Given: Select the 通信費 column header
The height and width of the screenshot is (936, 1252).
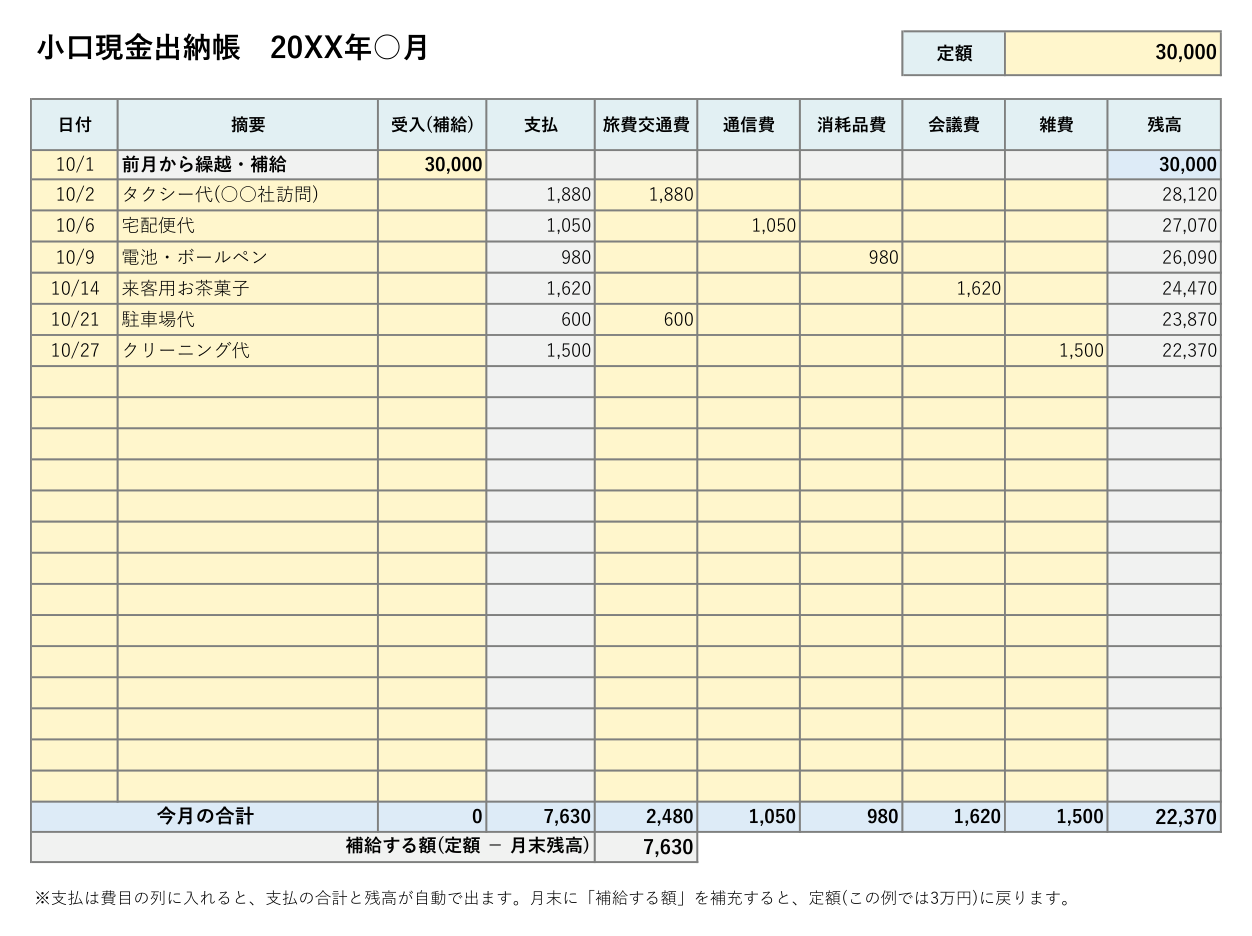Looking at the screenshot, I should coord(749,125).
